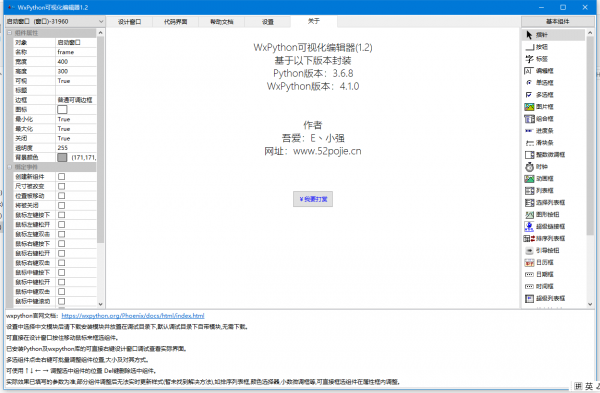Open the 边框 border style dropdown

pos(76,100)
